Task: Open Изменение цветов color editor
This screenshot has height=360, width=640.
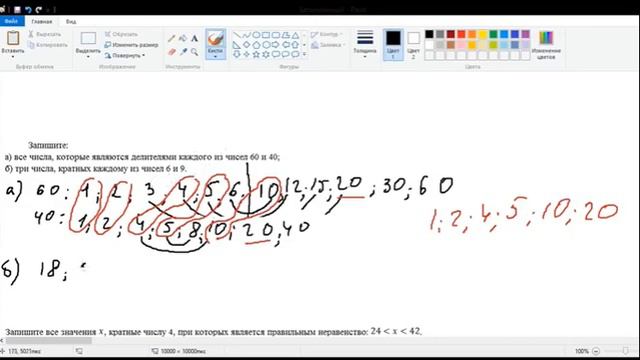Action: click(546, 45)
